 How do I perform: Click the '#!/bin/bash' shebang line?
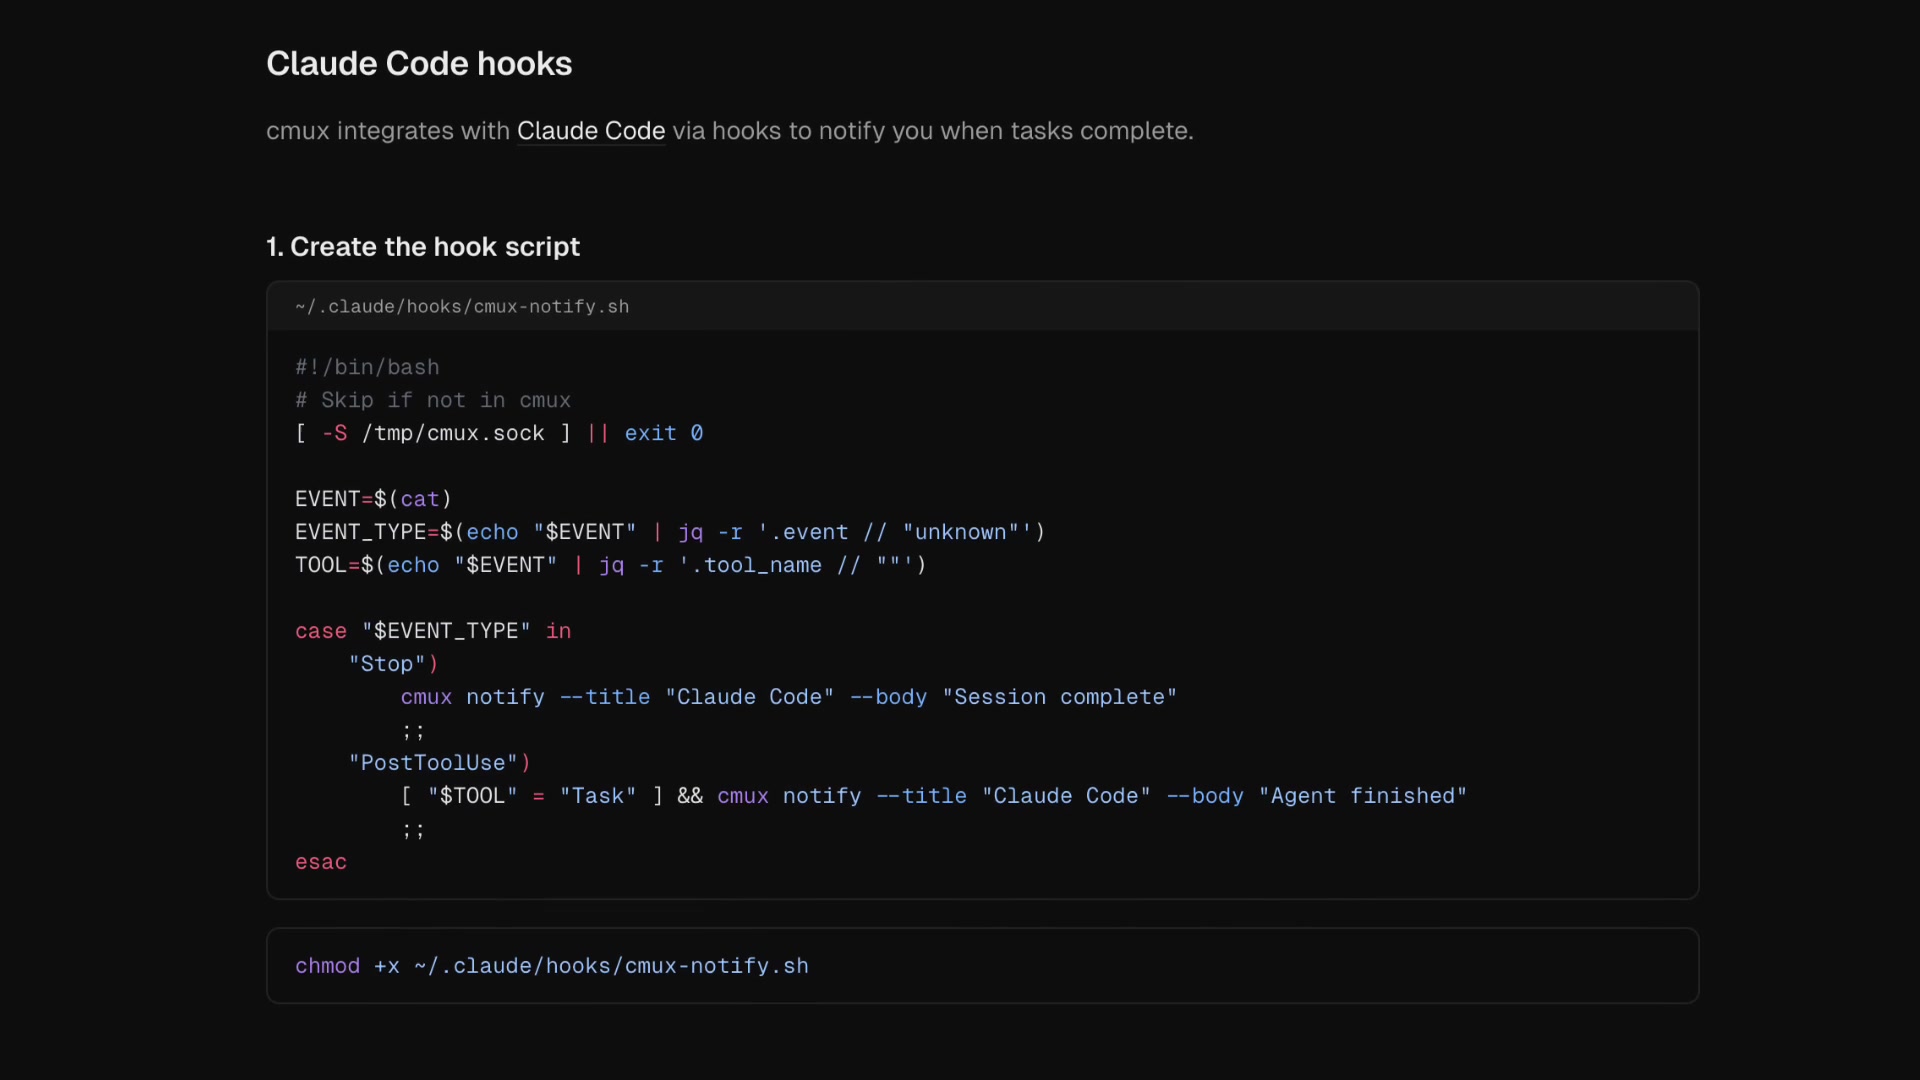tap(366, 367)
